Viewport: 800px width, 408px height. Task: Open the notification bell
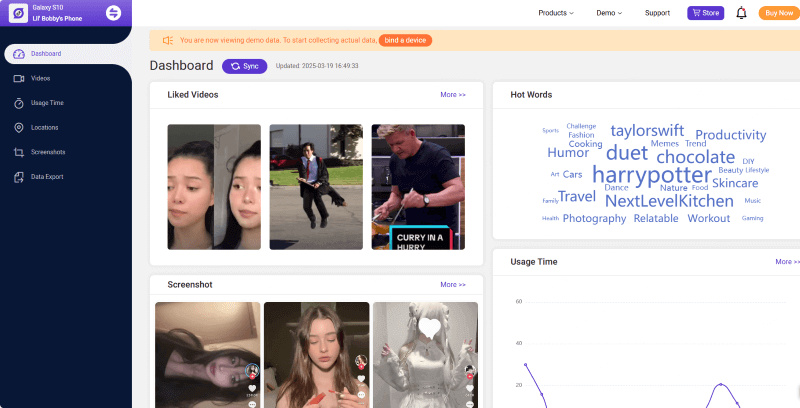tap(741, 13)
